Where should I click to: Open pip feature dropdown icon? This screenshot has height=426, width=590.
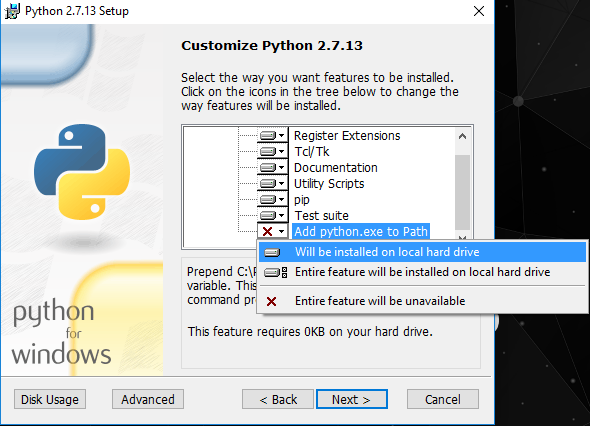click(273, 199)
